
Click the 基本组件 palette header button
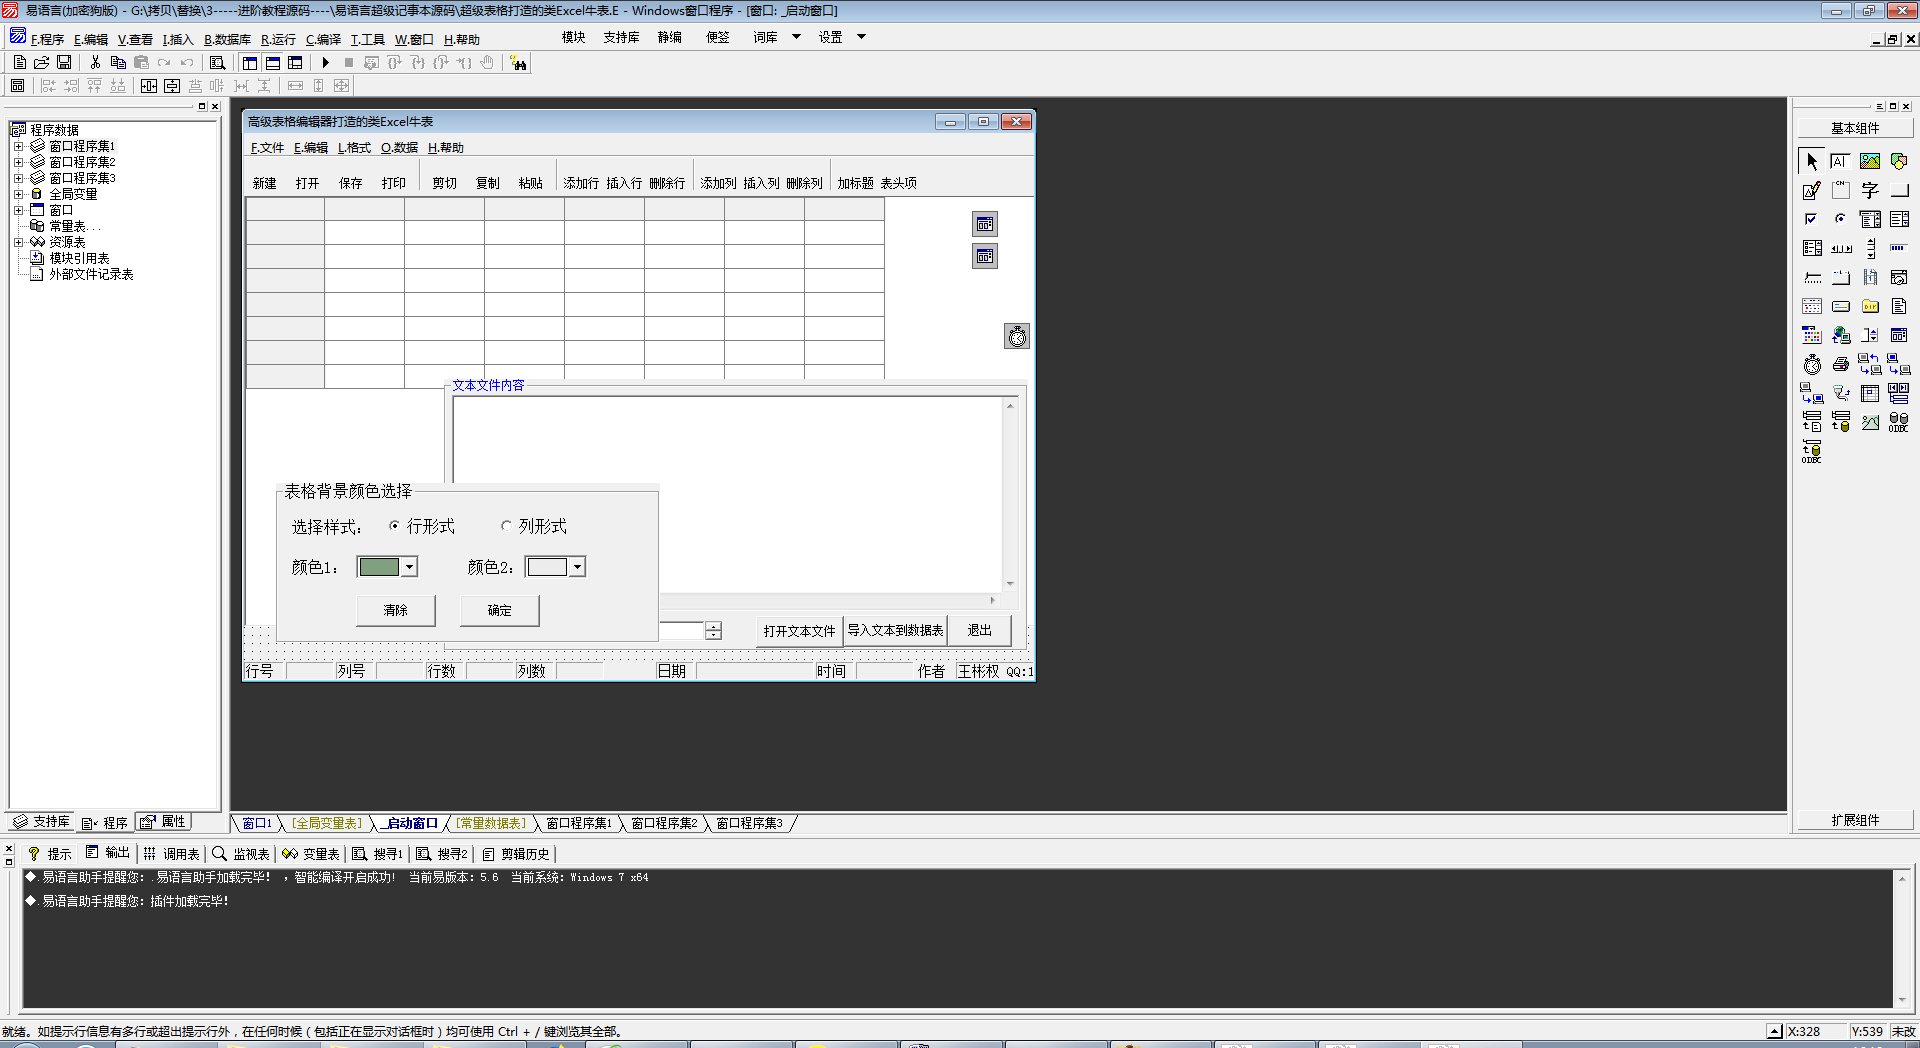[x=1855, y=128]
